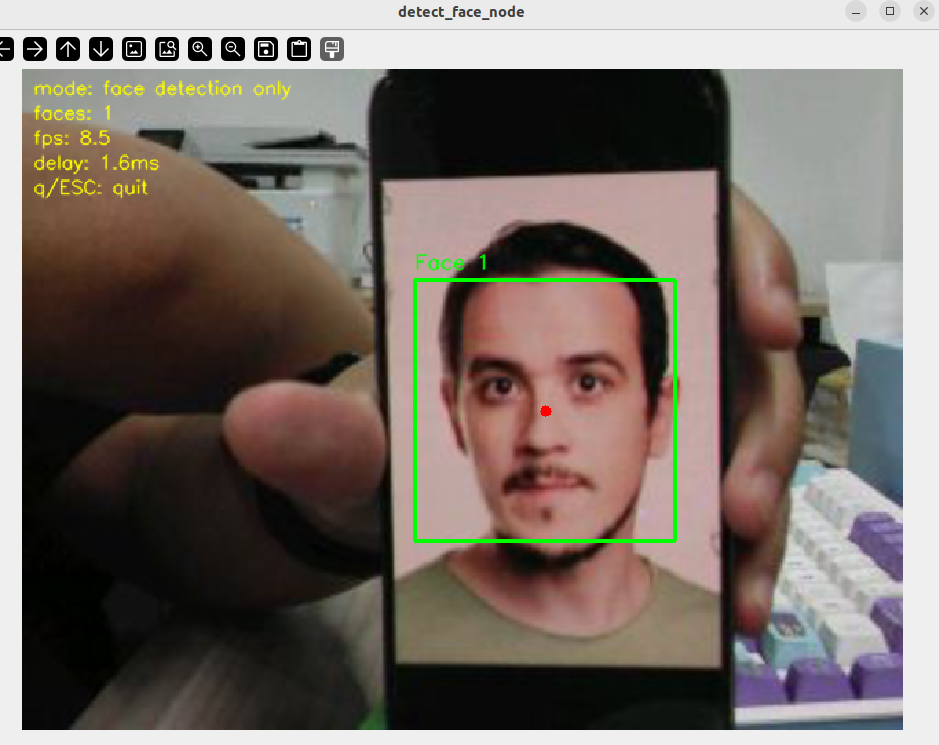The width and height of the screenshot is (939, 745).
Task: Pan the image up with arrow icon
Action: [68, 49]
